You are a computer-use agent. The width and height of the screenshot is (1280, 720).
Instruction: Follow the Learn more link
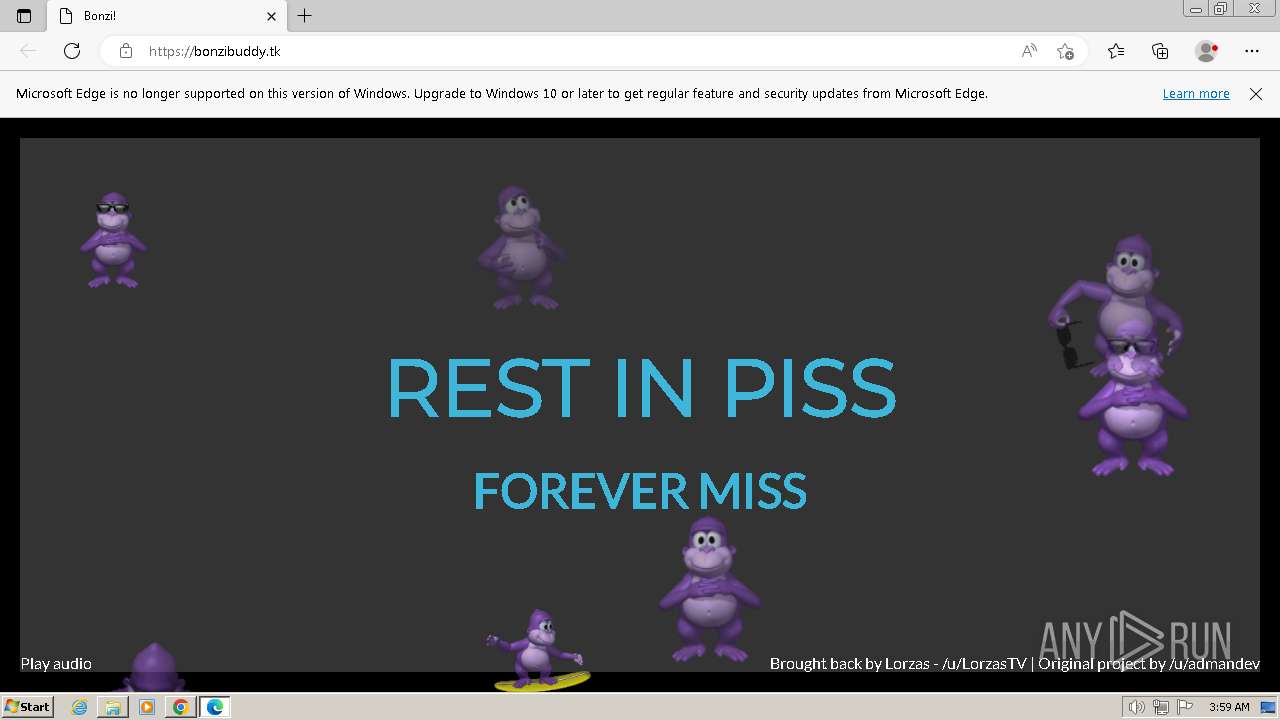(1196, 94)
